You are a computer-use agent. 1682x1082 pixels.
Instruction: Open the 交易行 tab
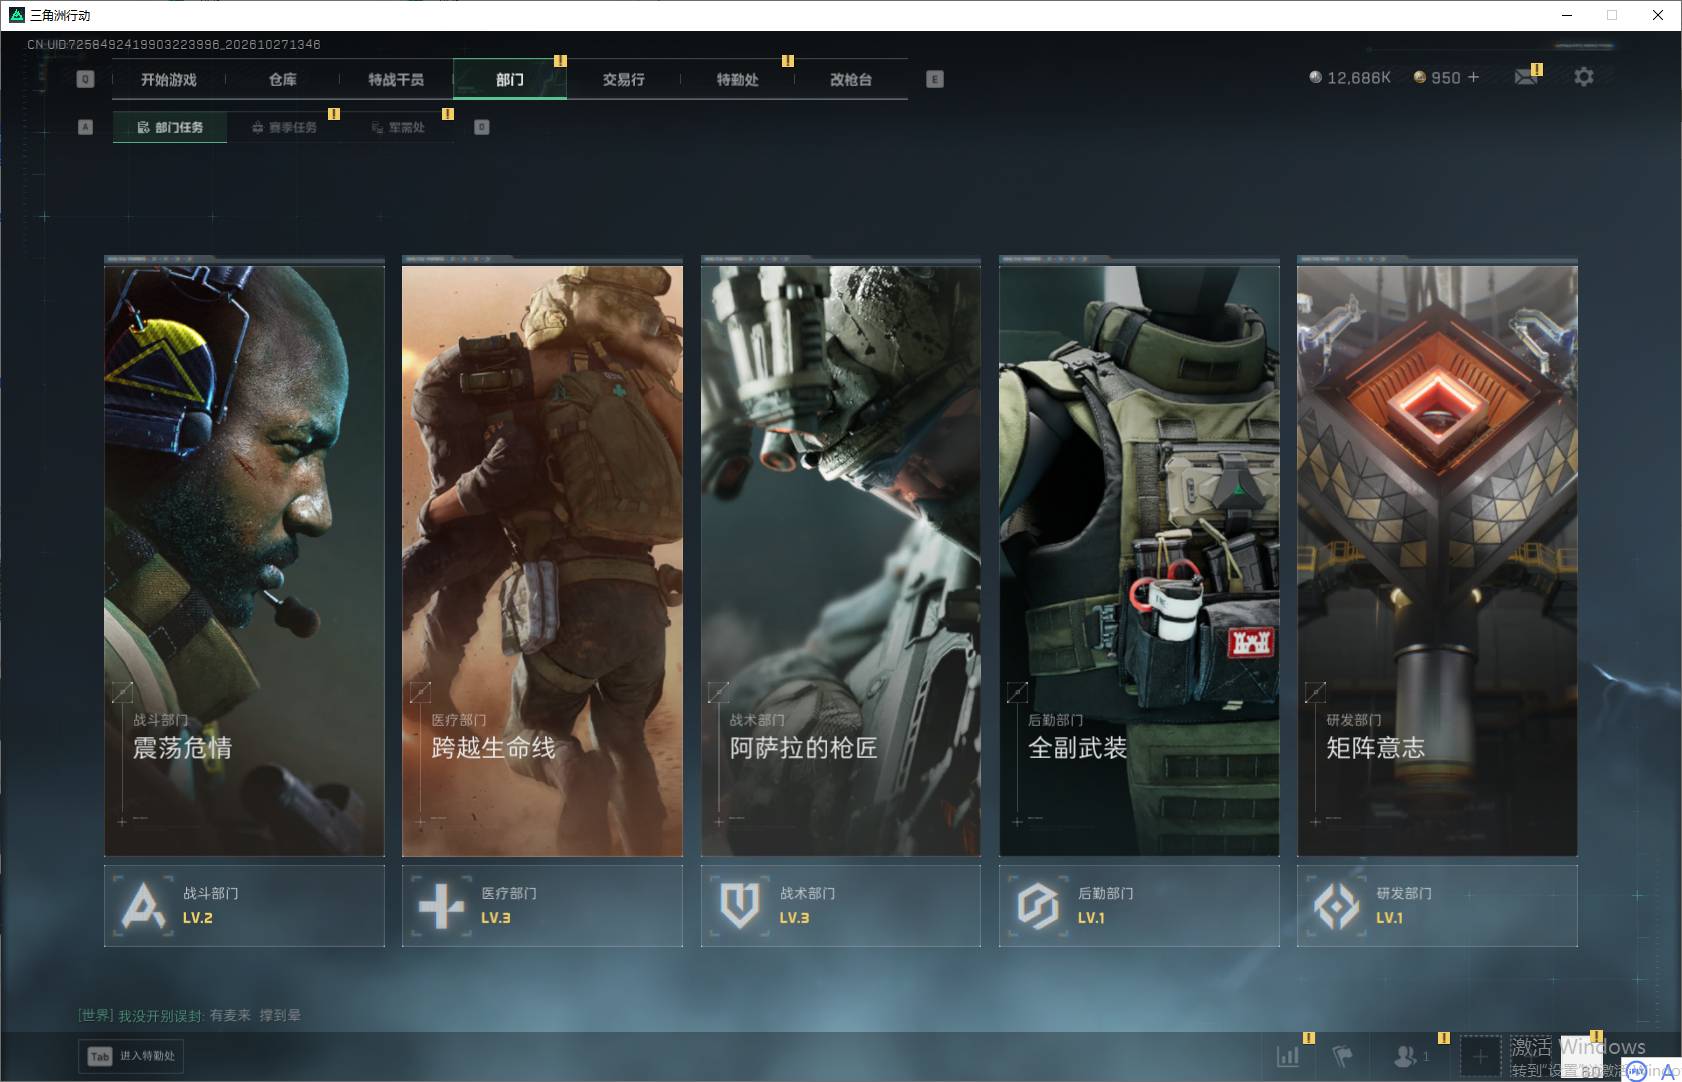pyautogui.click(x=624, y=79)
